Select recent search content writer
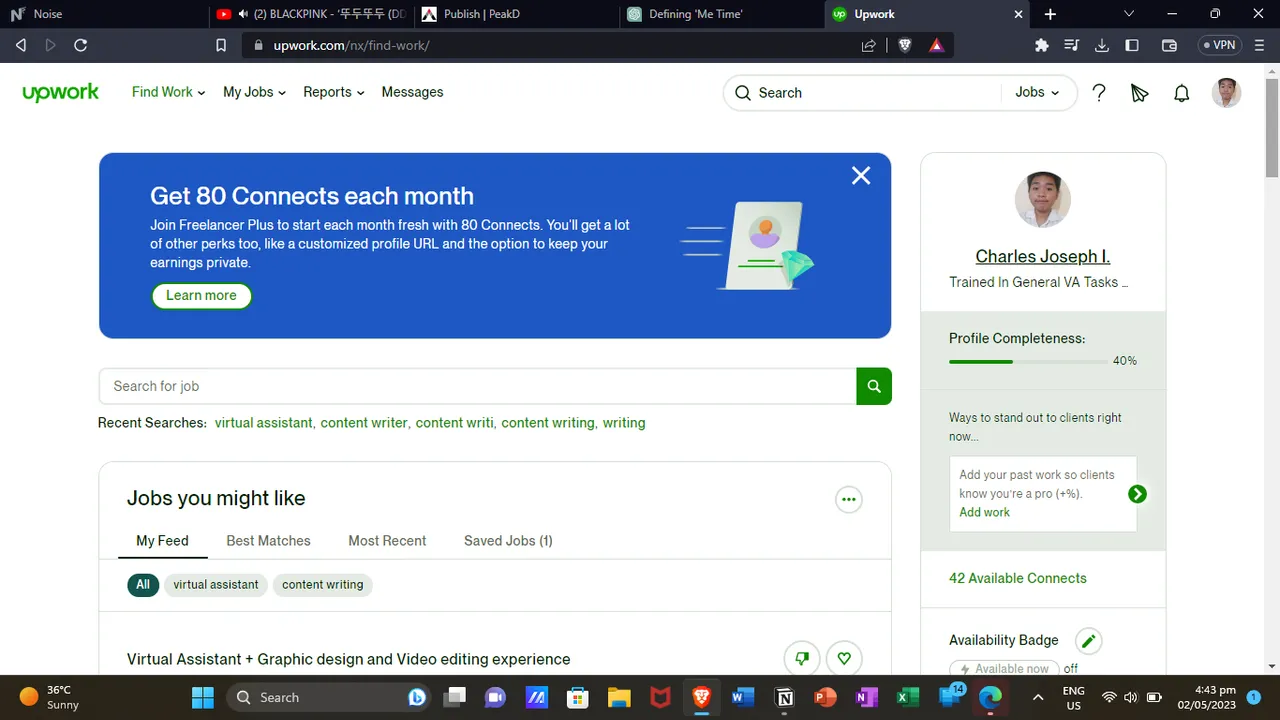Screen dimensions: 1280x720 pos(364,423)
